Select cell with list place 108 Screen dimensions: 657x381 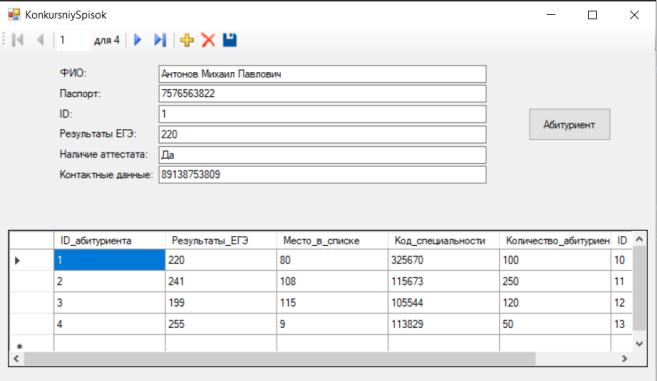[332, 281]
